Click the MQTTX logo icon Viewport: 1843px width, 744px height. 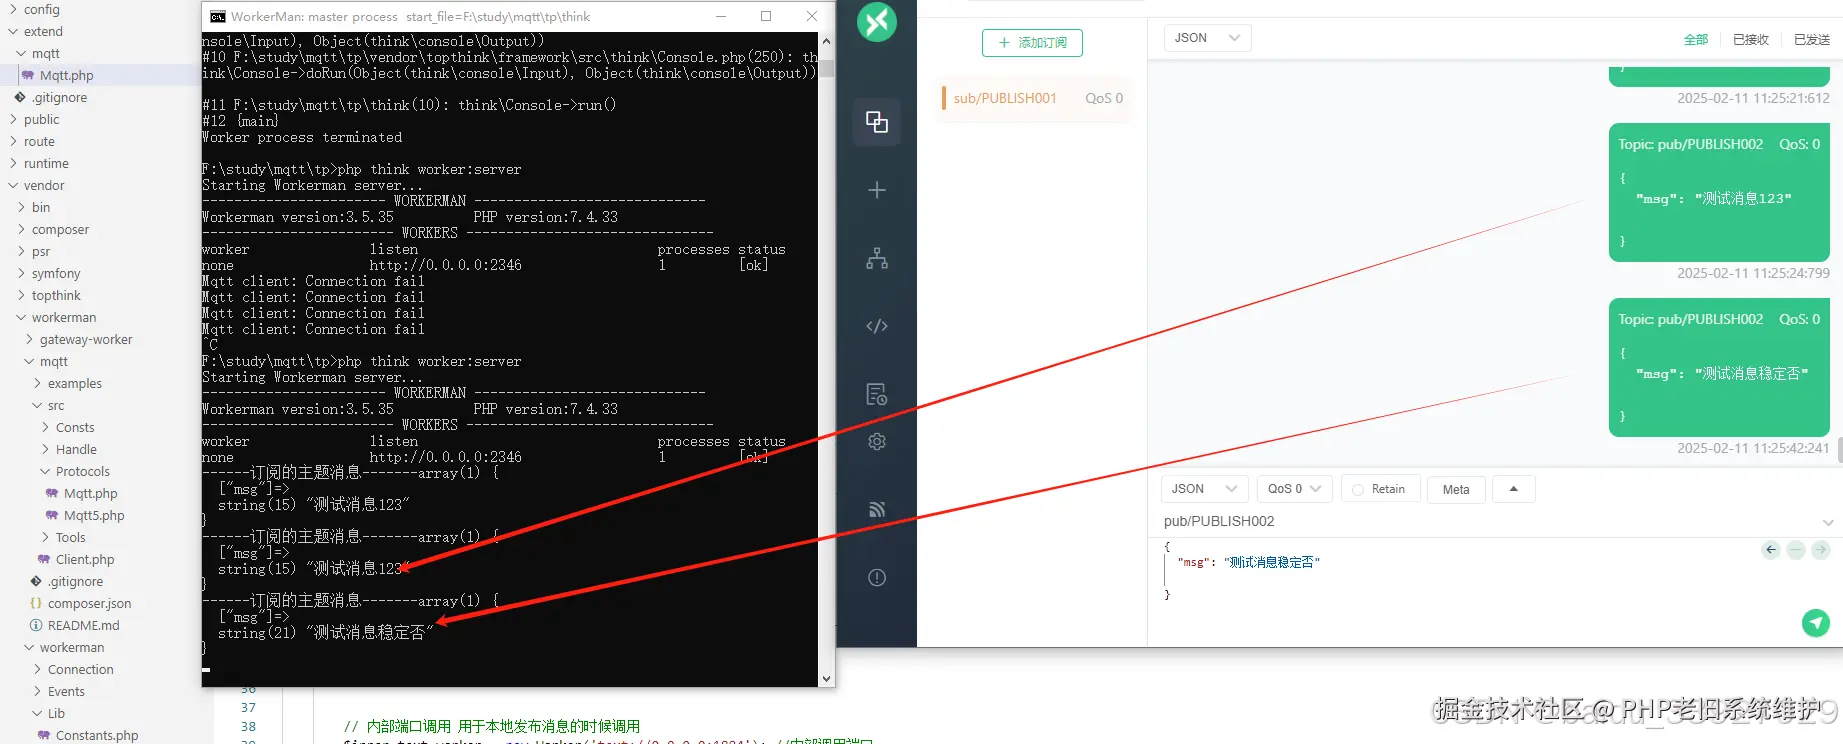click(877, 22)
